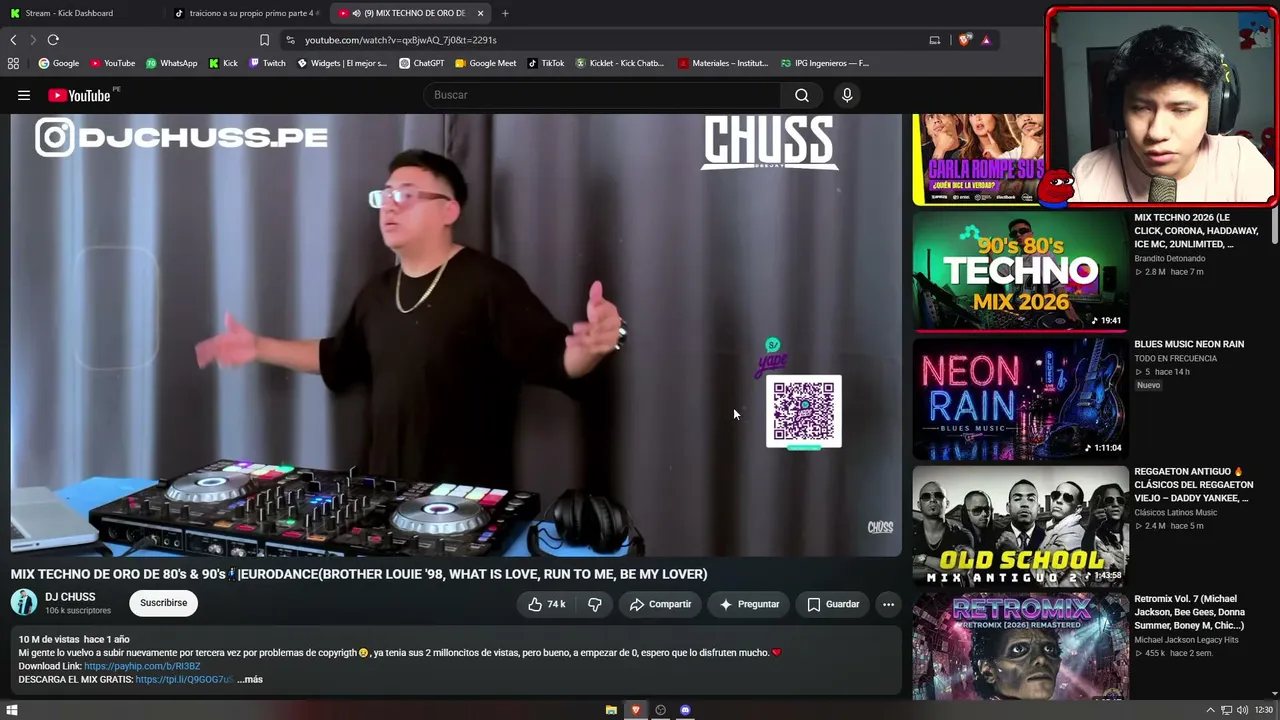The height and width of the screenshot is (720, 1280).
Task: Open the WhatsApp bookmark
Action: tap(172, 63)
